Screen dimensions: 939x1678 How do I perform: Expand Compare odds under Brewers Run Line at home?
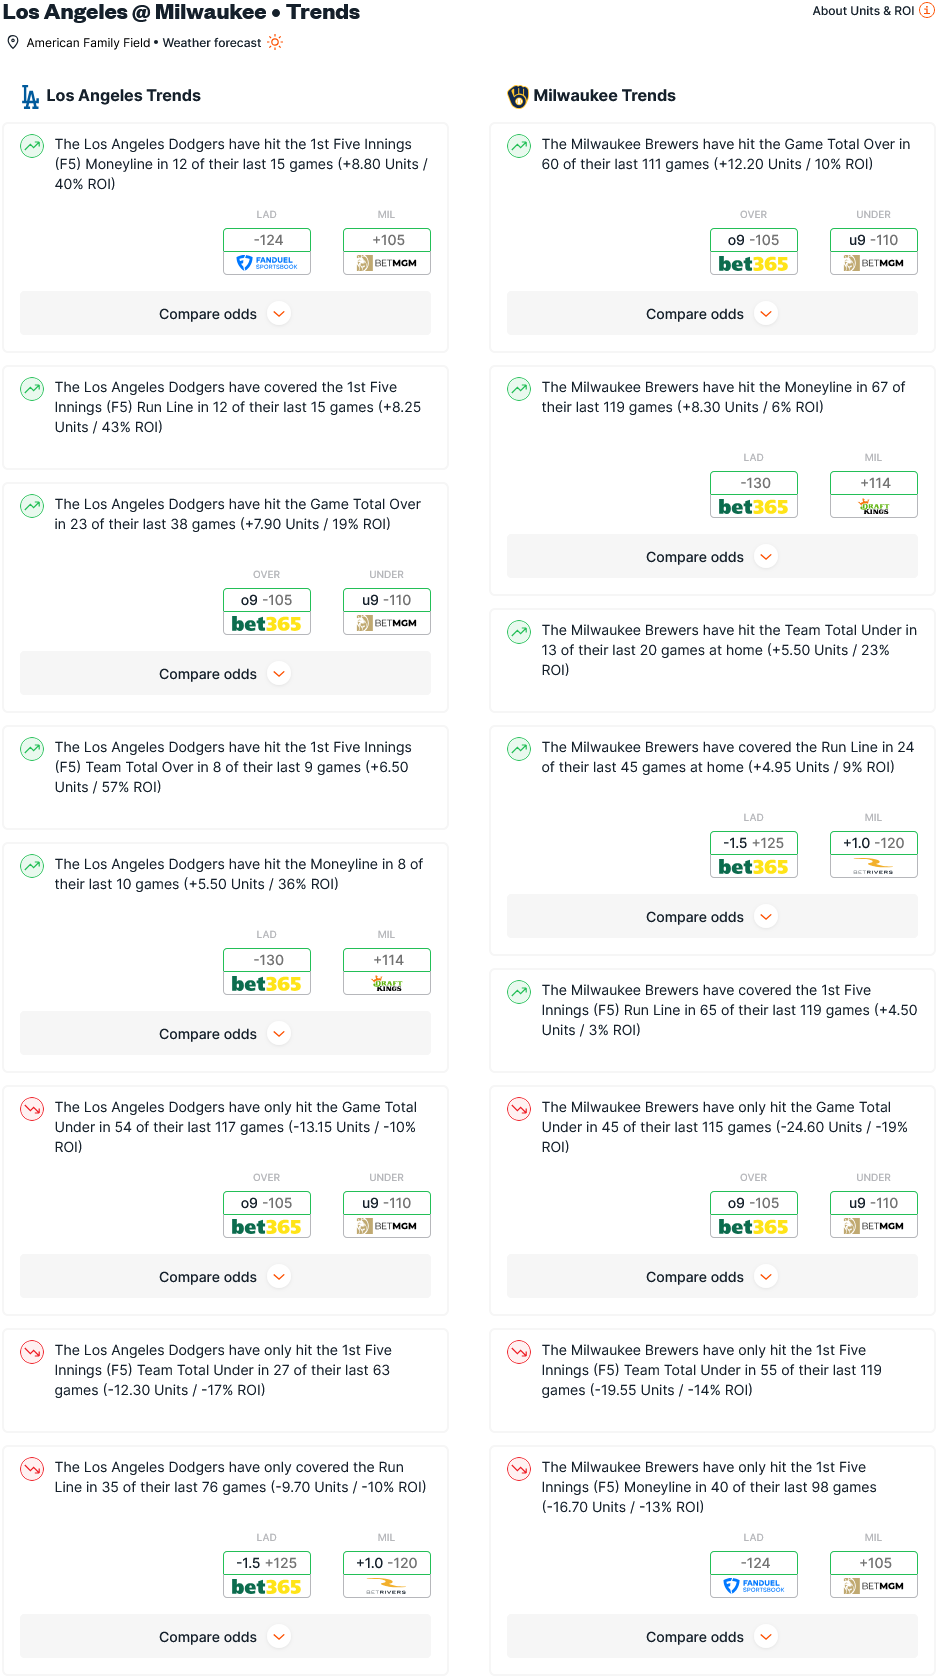click(x=712, y=916)
